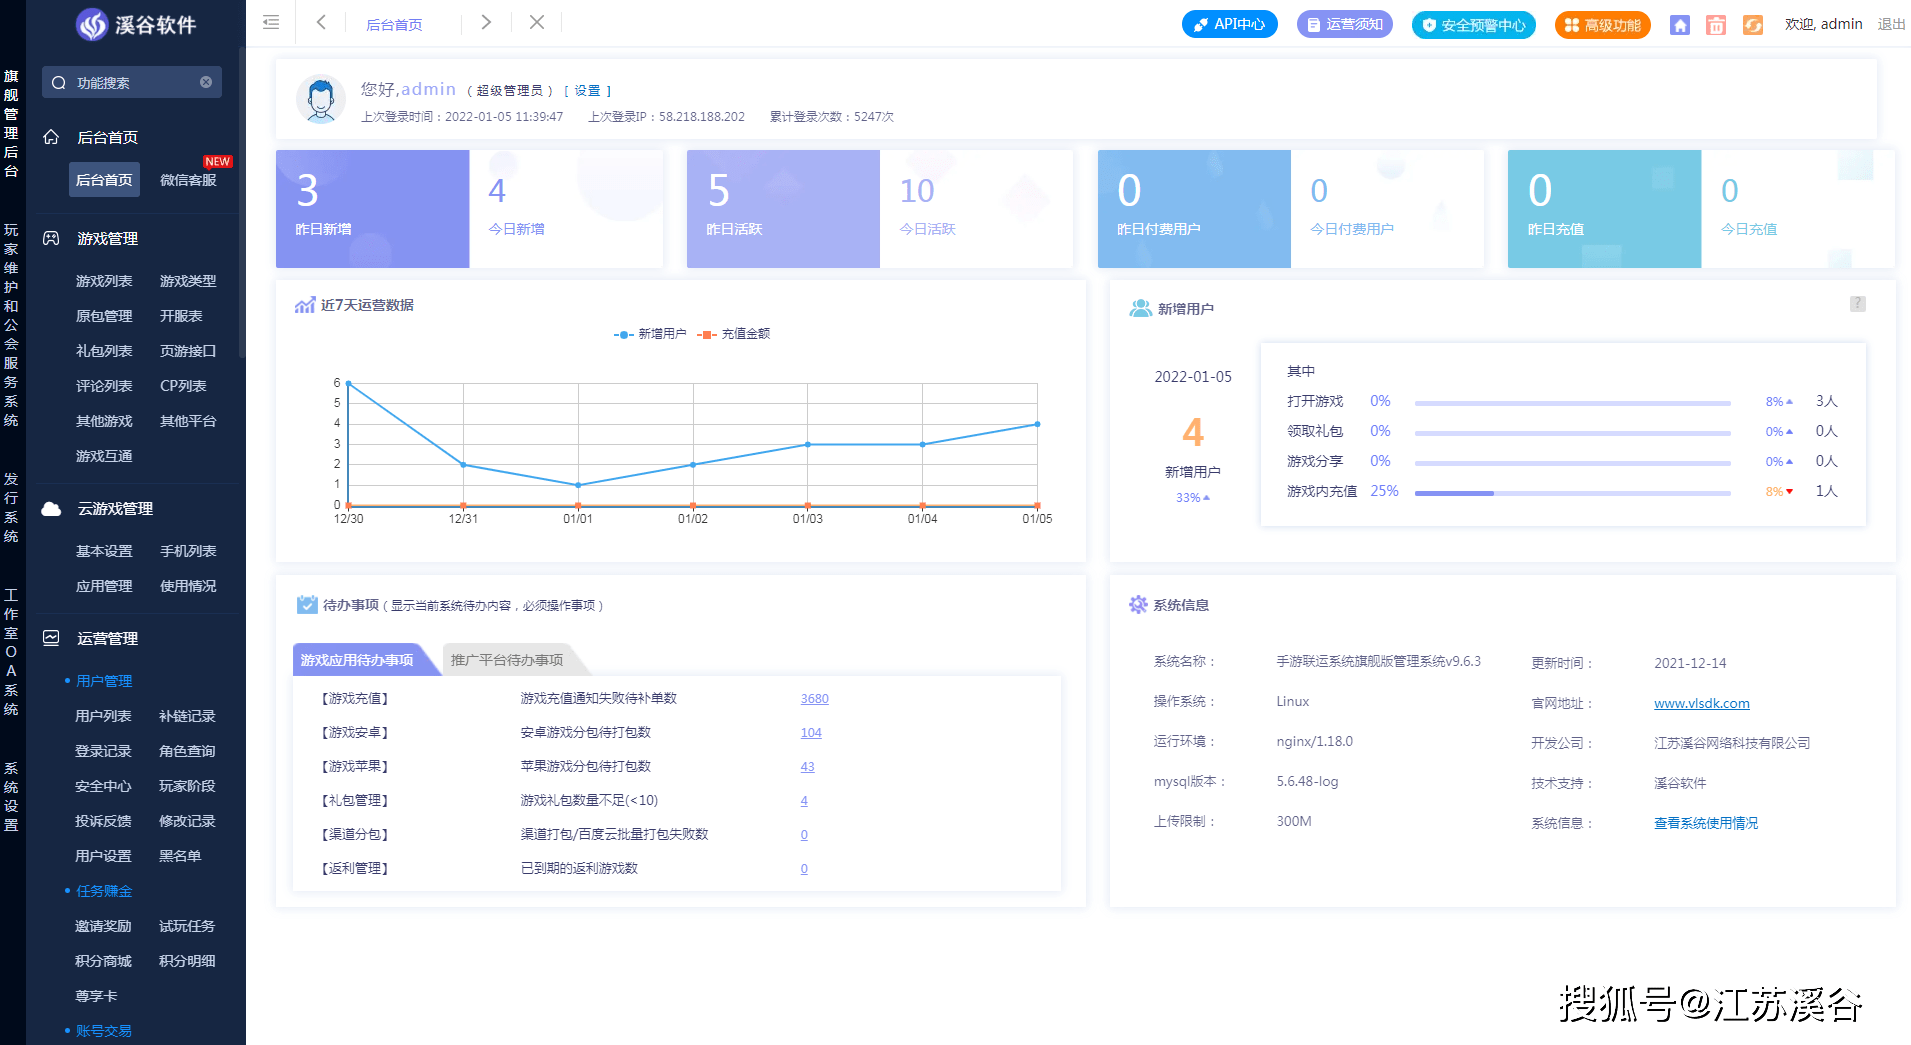Click the orange refresh icon in top bar
This screenshot has height=1045, width=1911.
[1753, 25]
